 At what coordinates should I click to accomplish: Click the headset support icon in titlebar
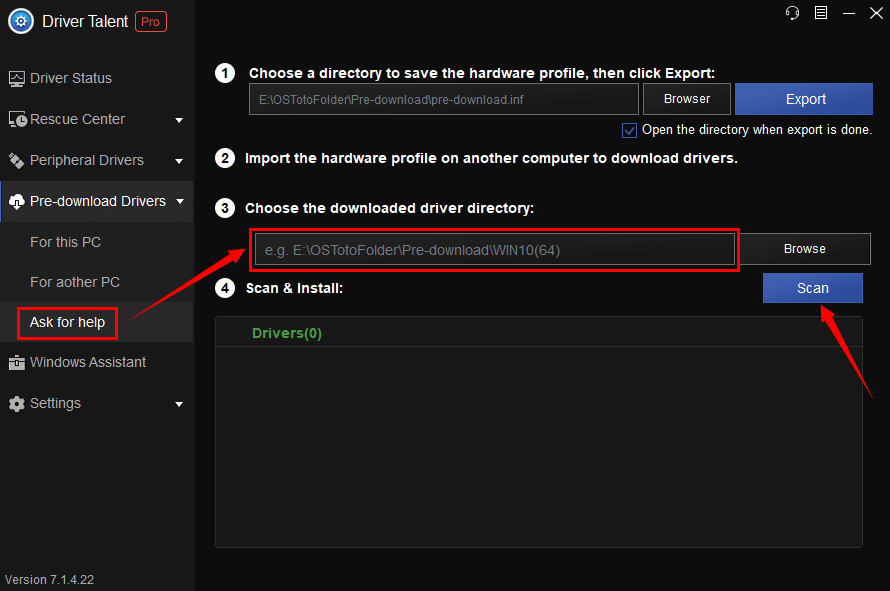click(x=792, y=13)
